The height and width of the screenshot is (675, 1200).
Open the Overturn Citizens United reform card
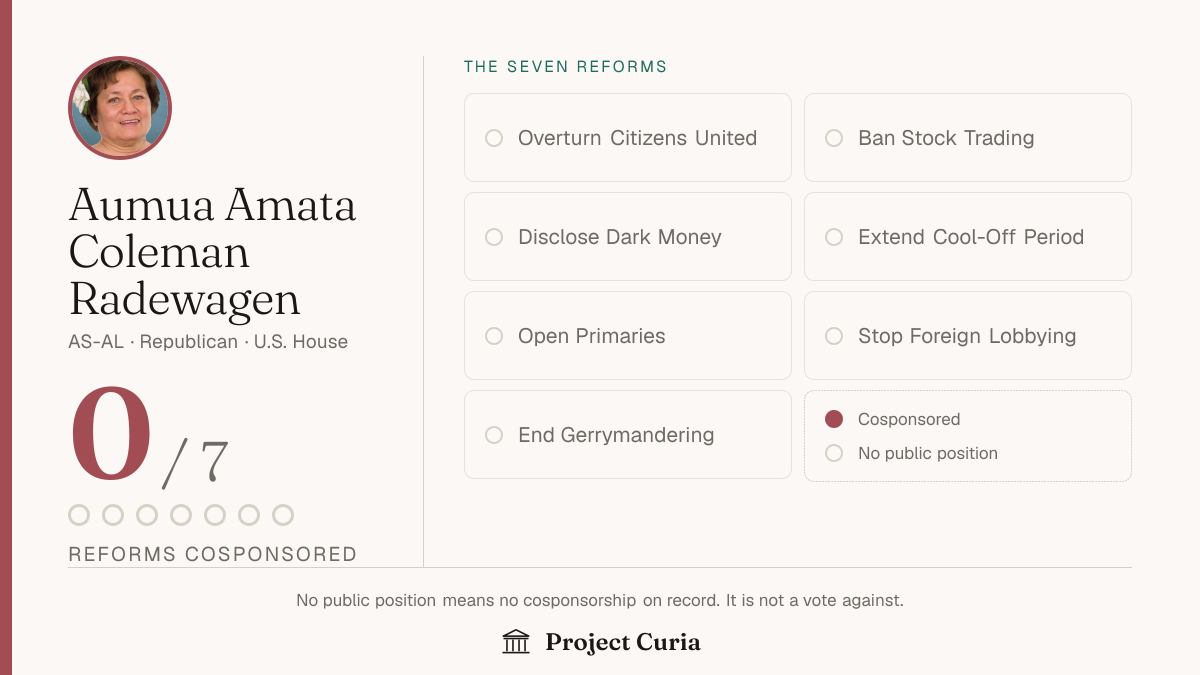point(628,138)
